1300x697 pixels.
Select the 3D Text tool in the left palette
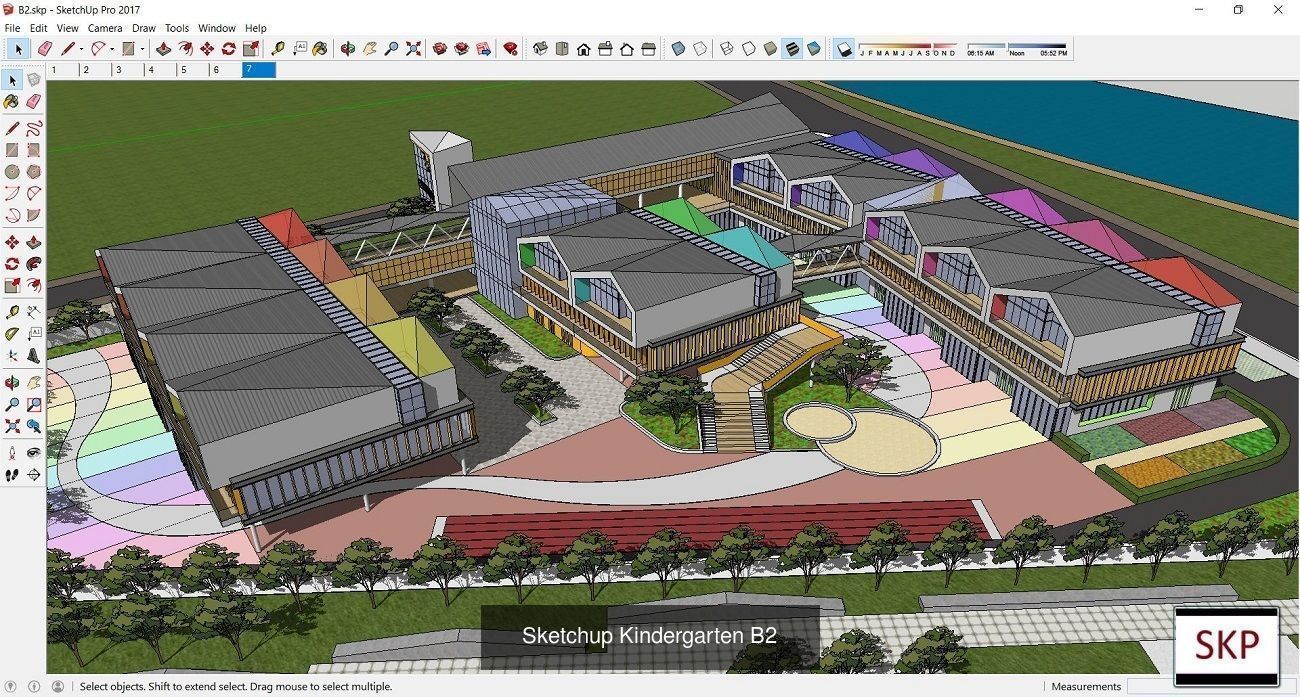pos(34,356)
